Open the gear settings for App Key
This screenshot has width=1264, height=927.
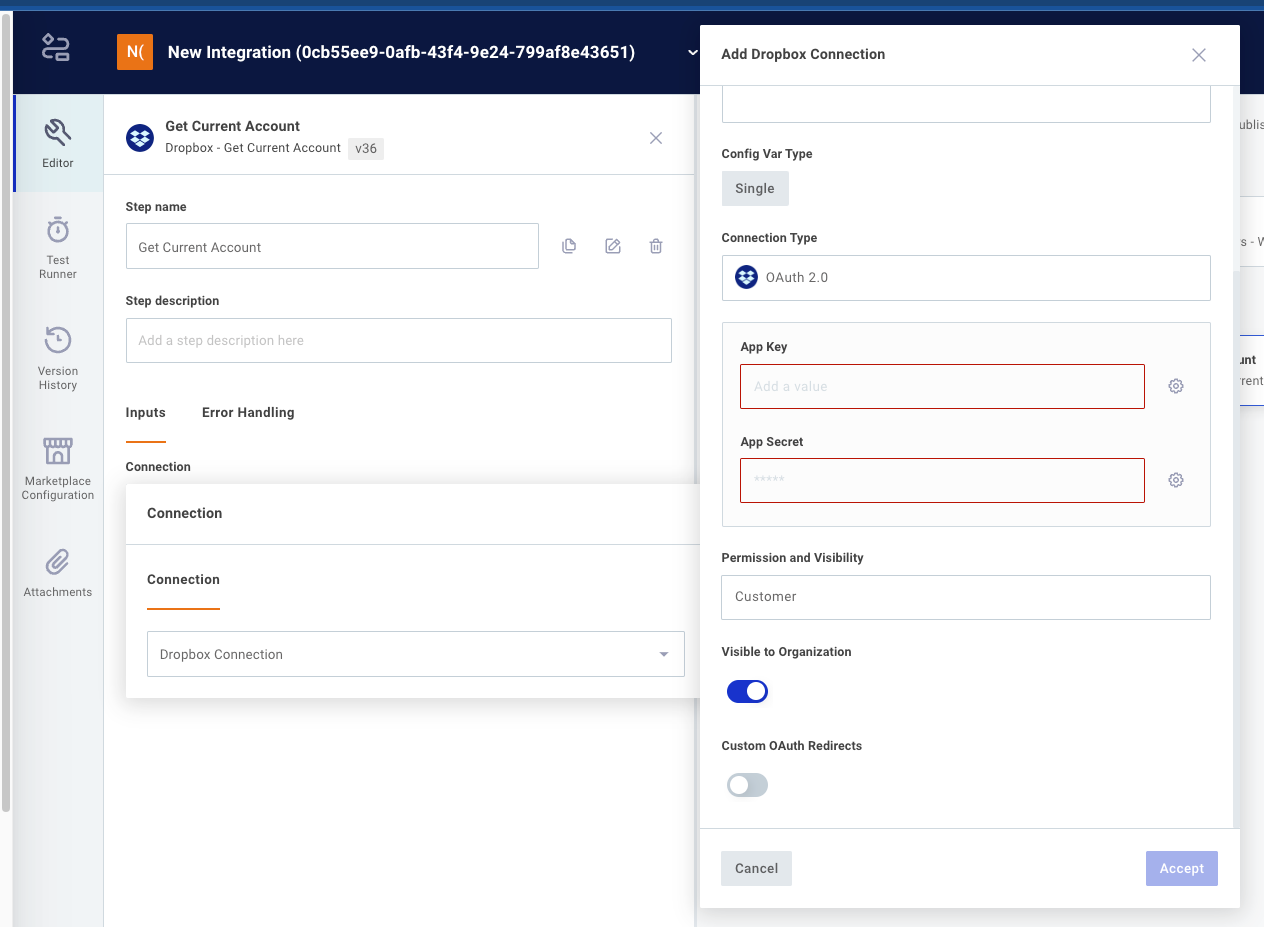1175,385
